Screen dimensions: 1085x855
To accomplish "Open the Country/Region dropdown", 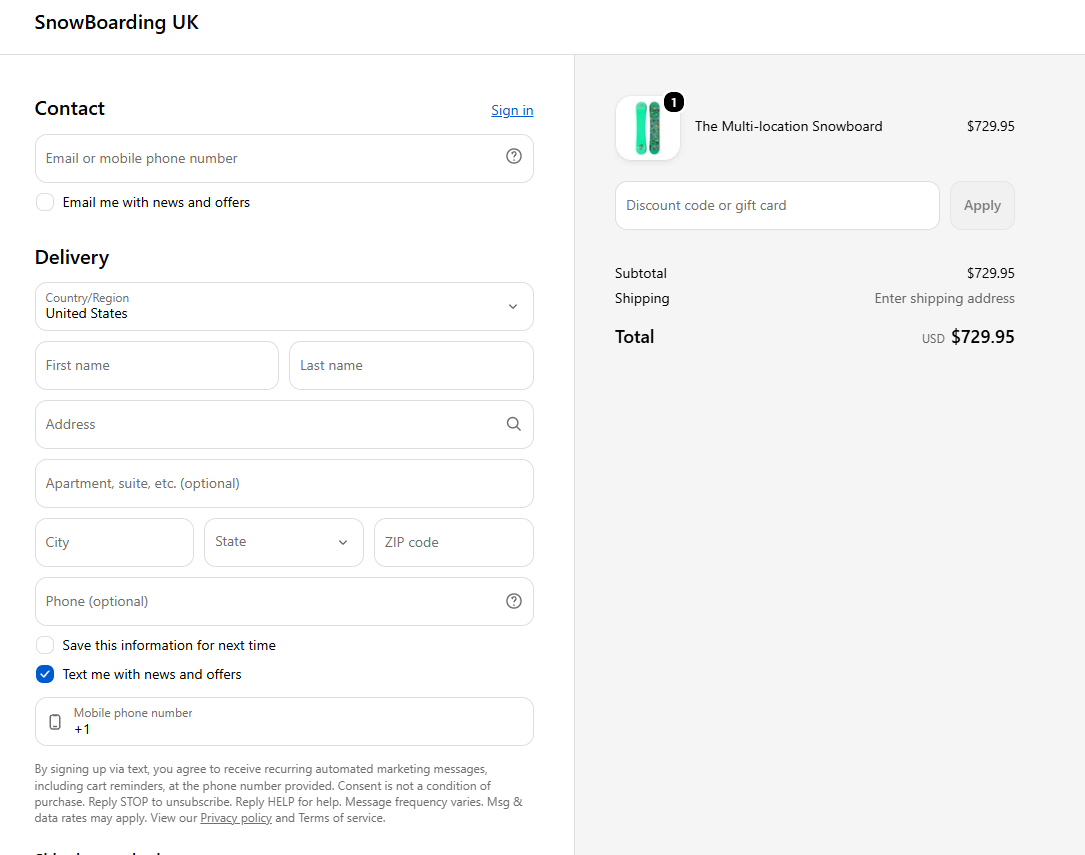I will tap(284, 306).
